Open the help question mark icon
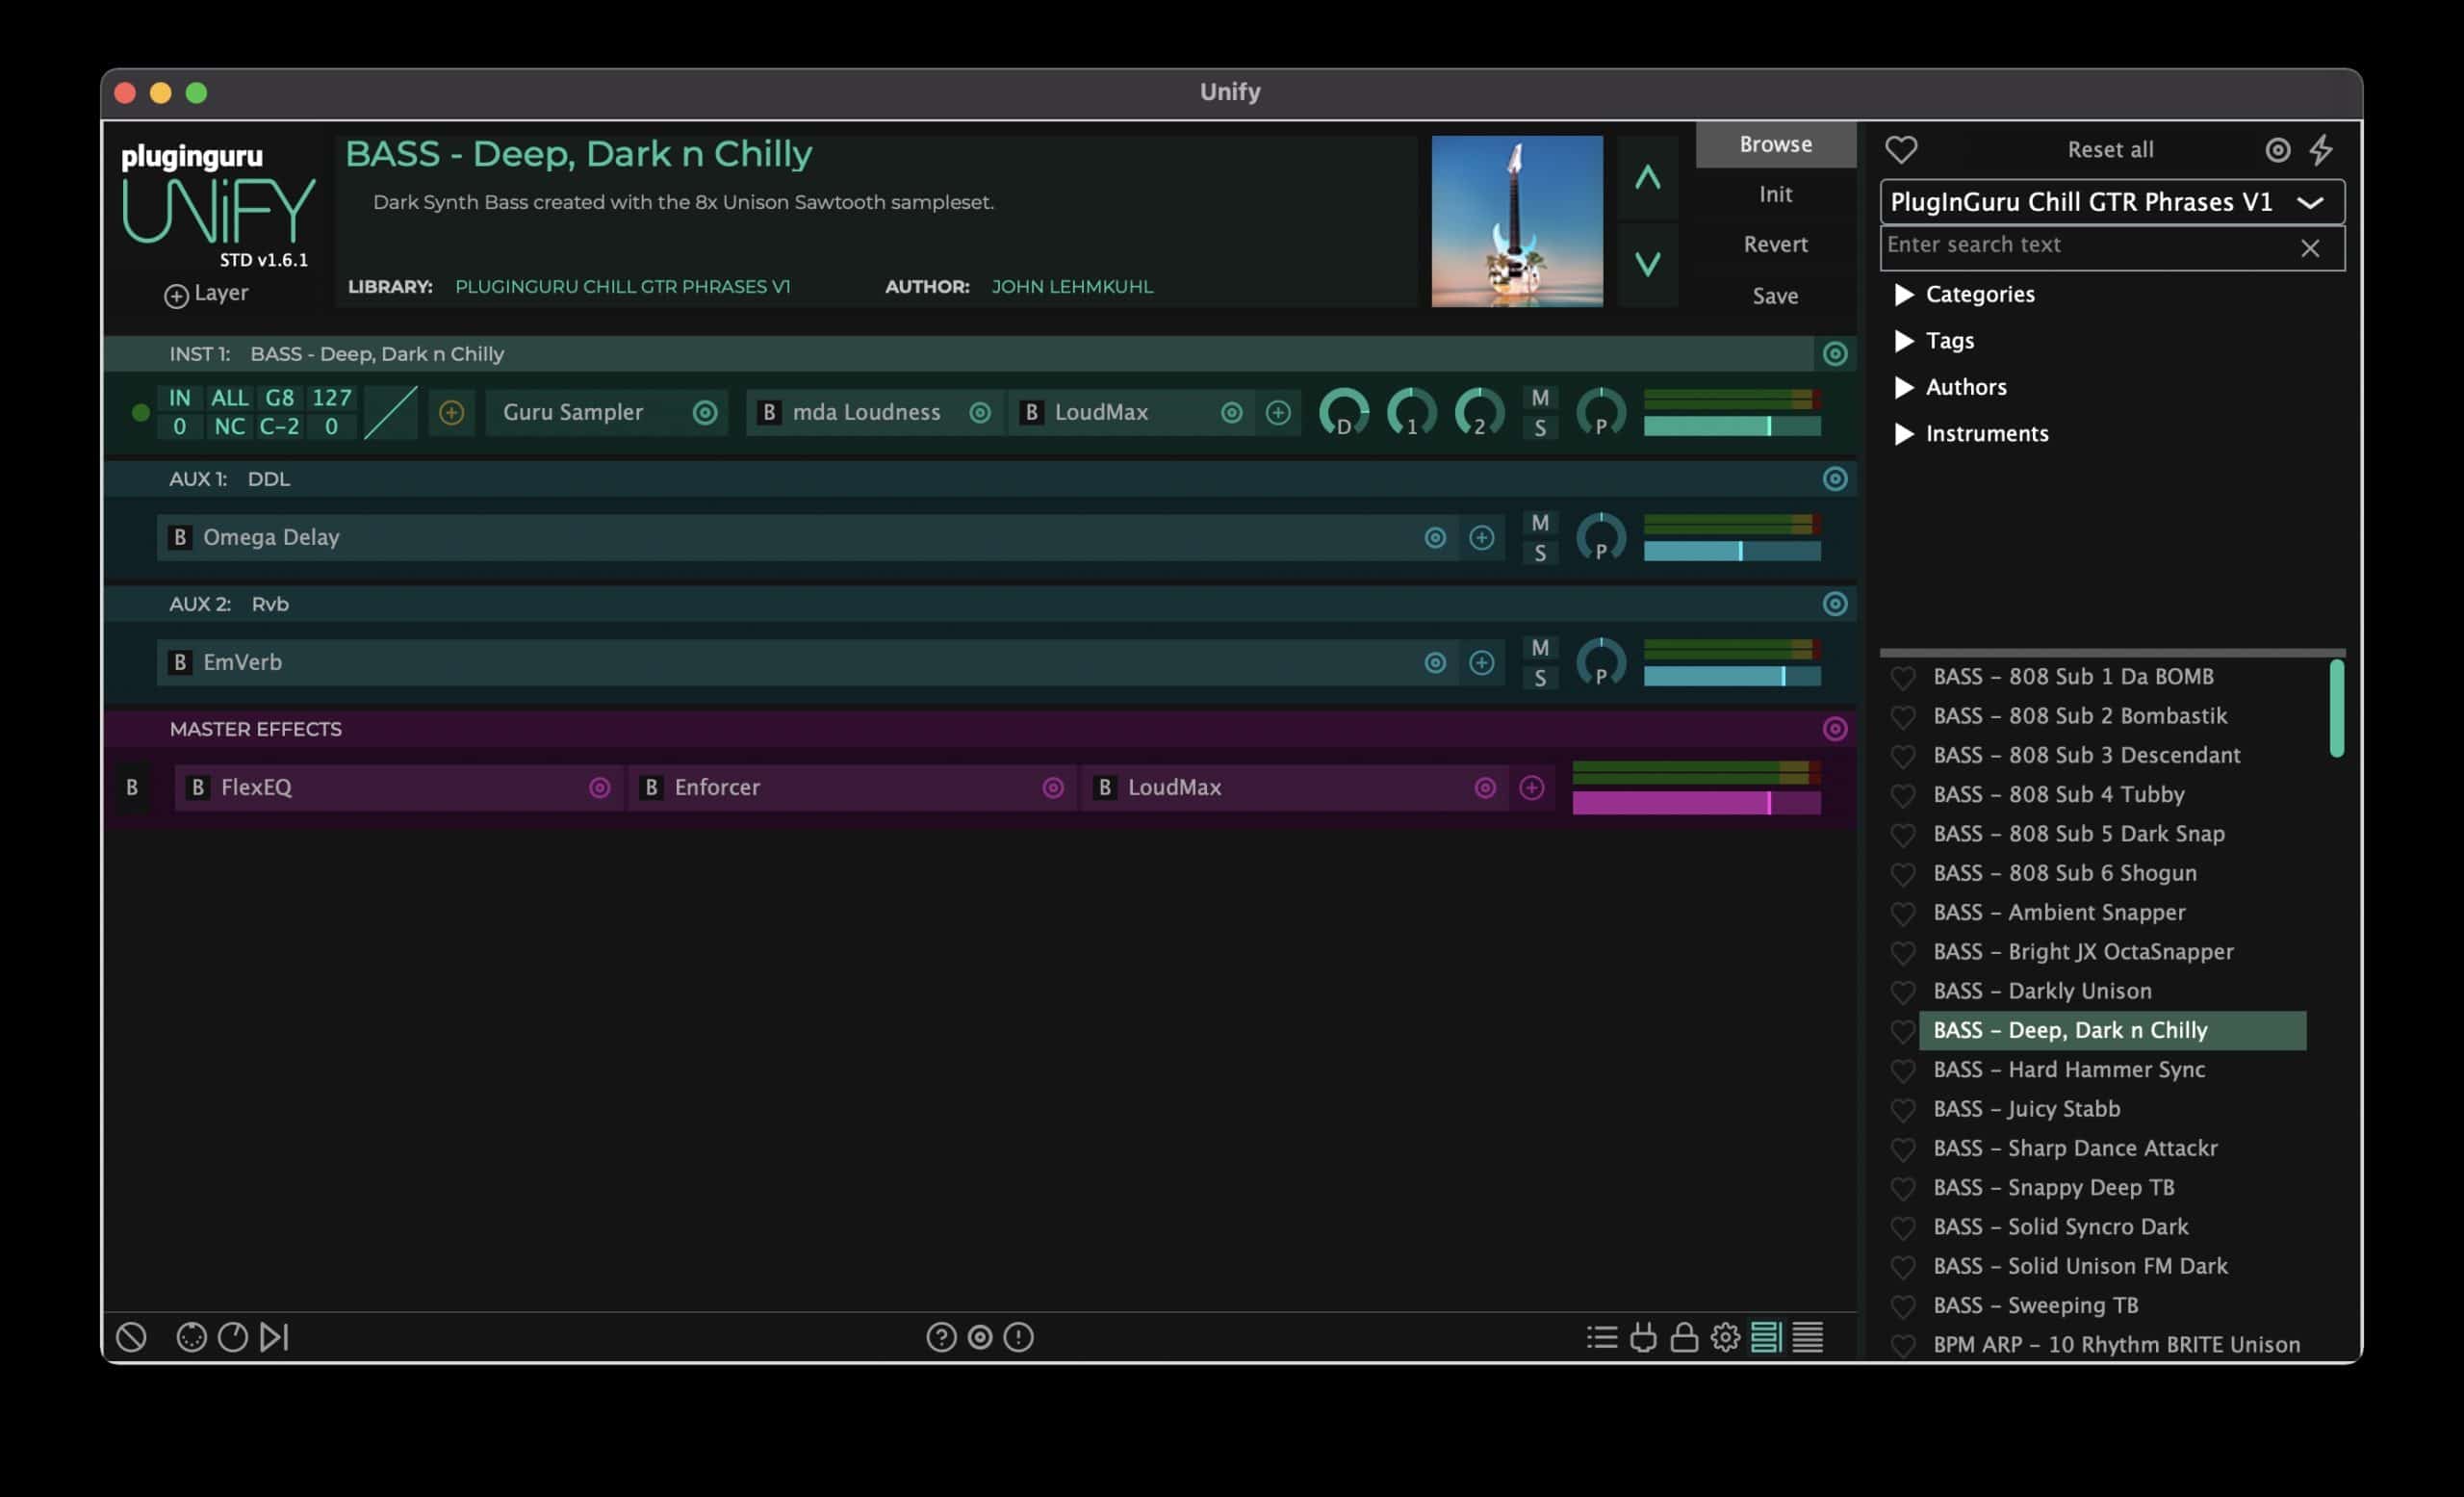2464x1497 pixels. tap(941, 1337)
